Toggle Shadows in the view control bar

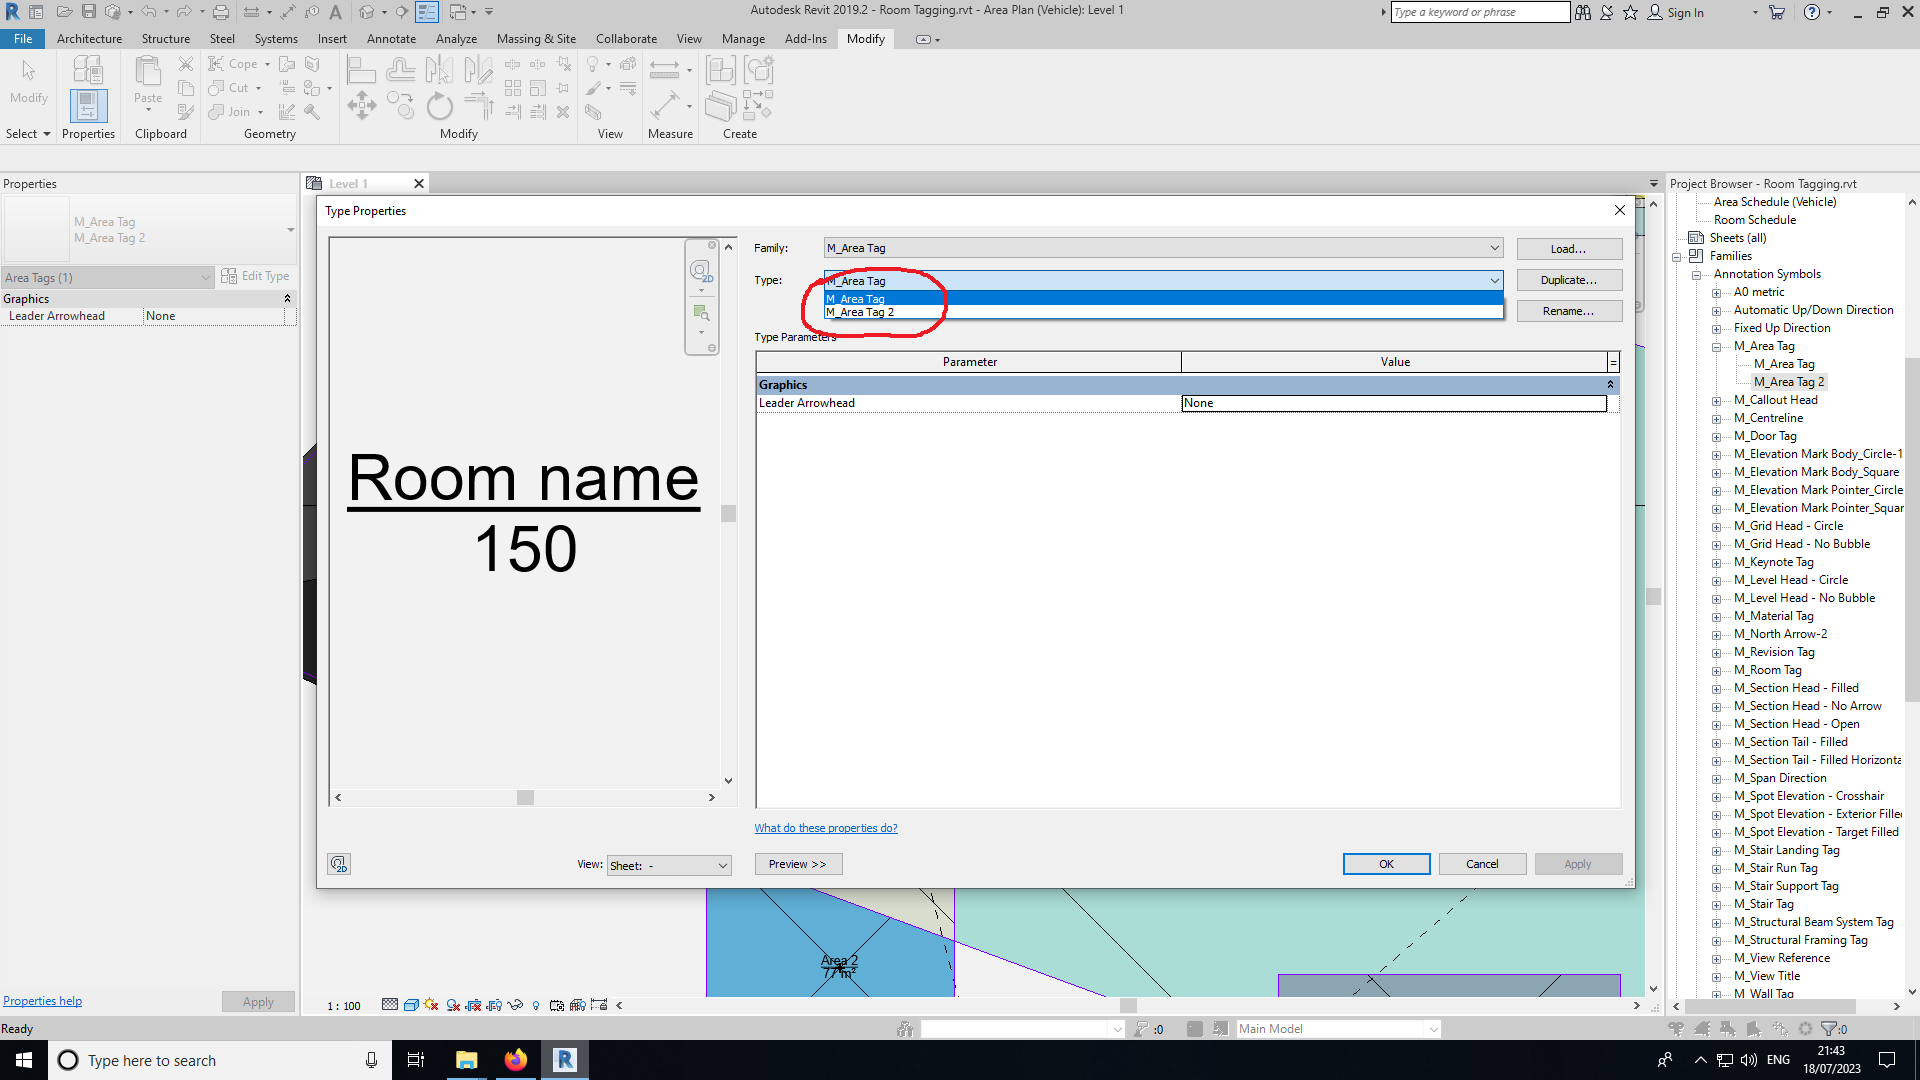[453, 1005]
